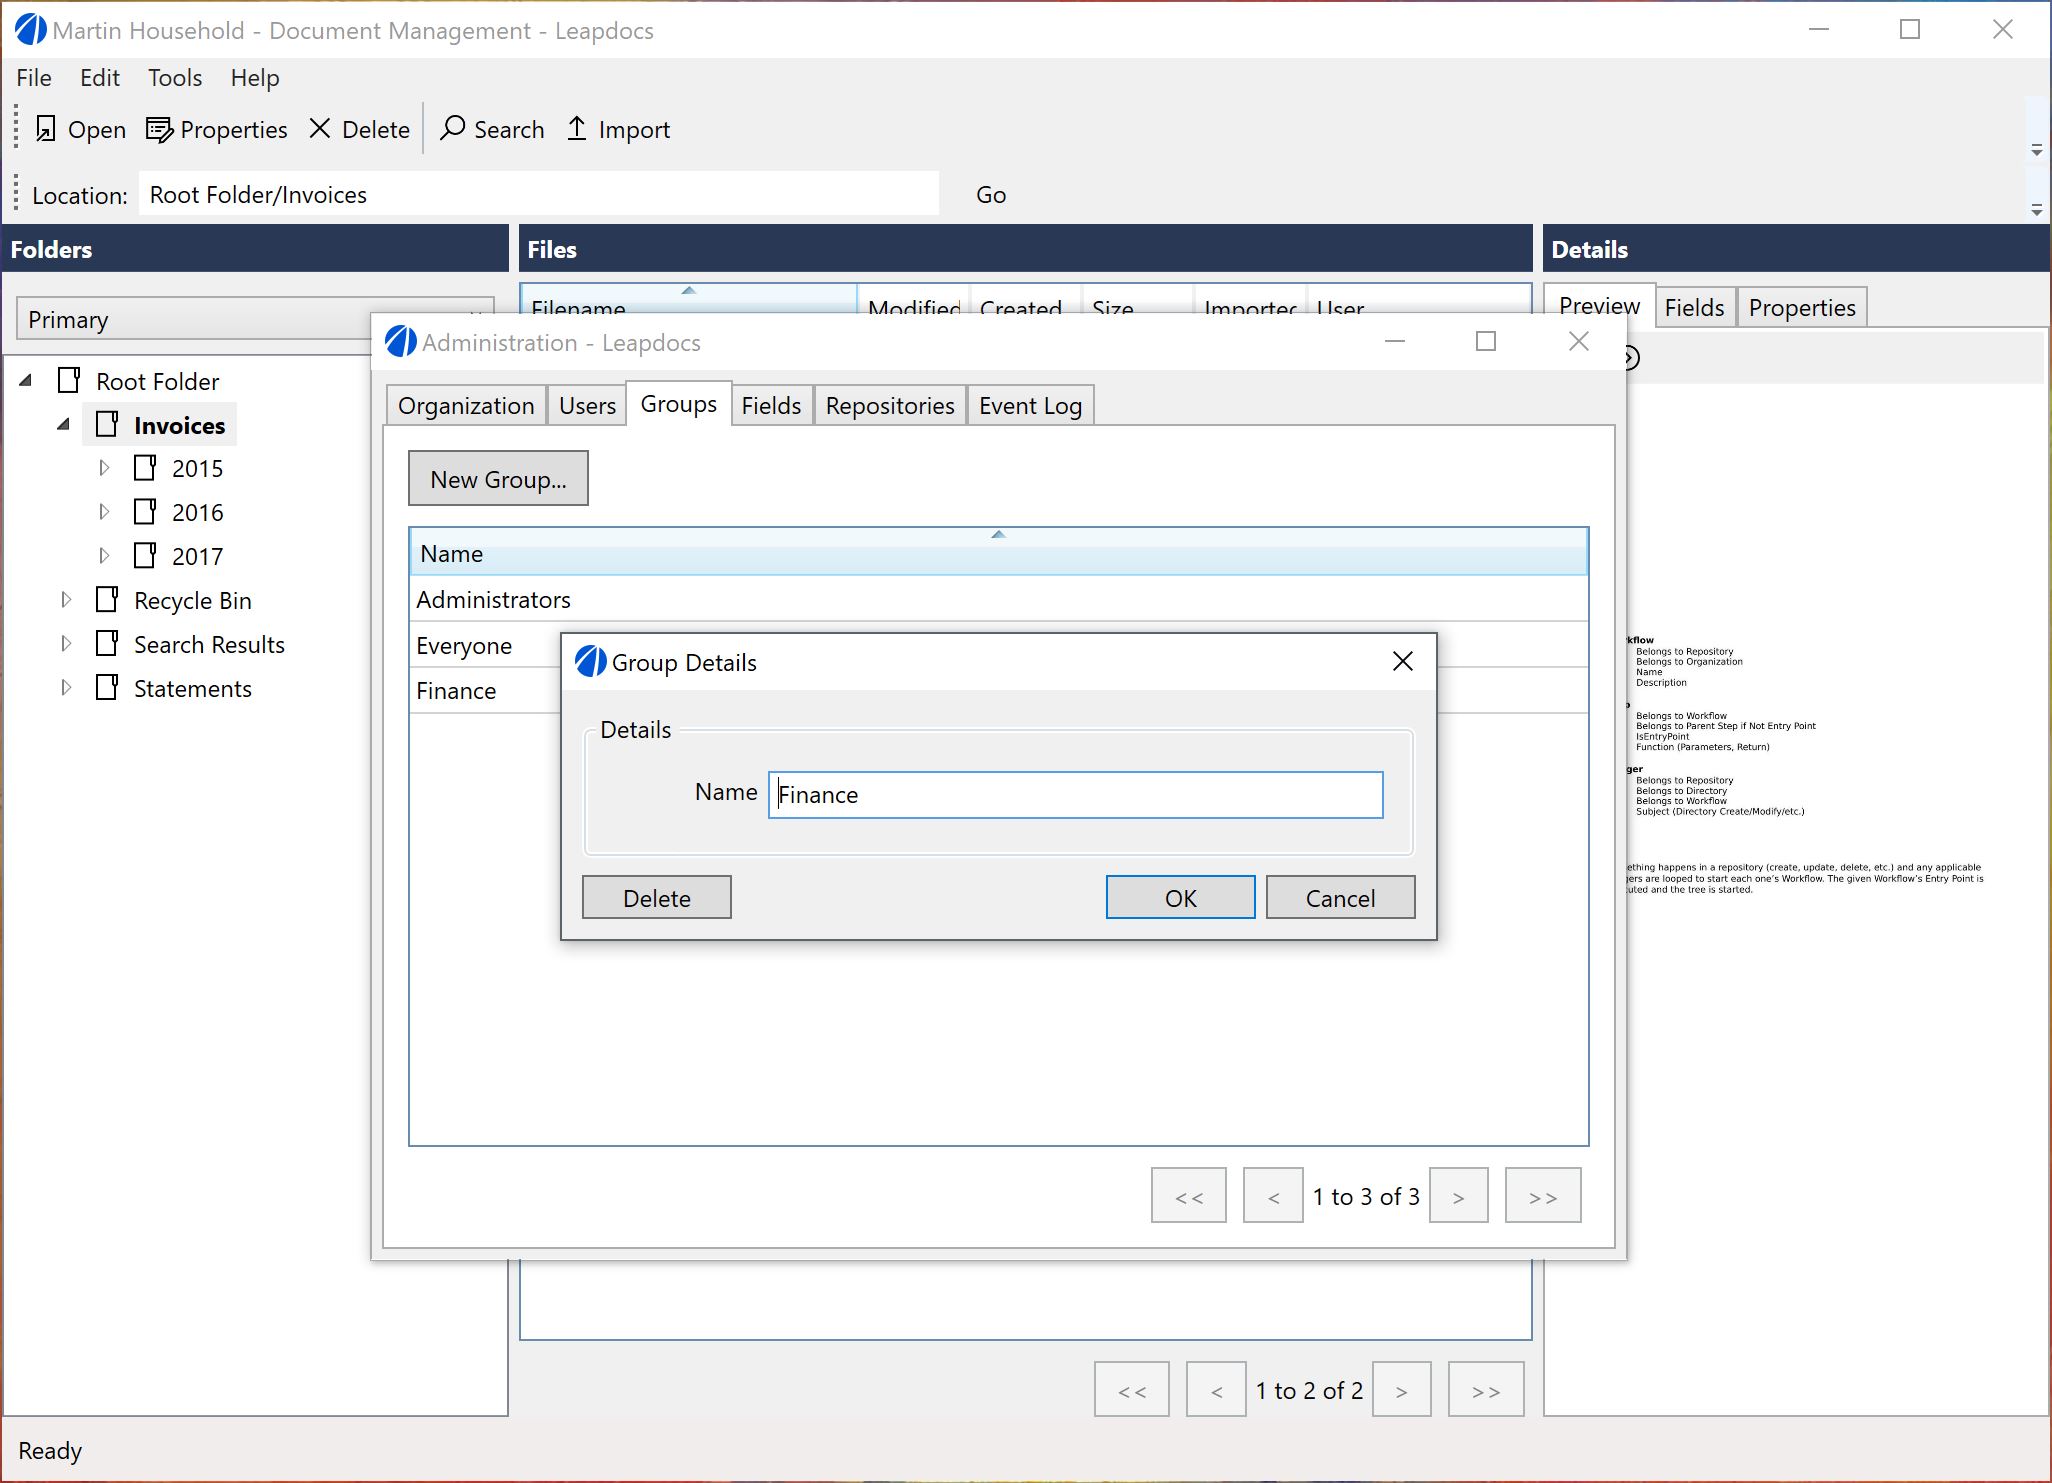Click toolbar overflow arrow beside Import row

click(2037, 150)
